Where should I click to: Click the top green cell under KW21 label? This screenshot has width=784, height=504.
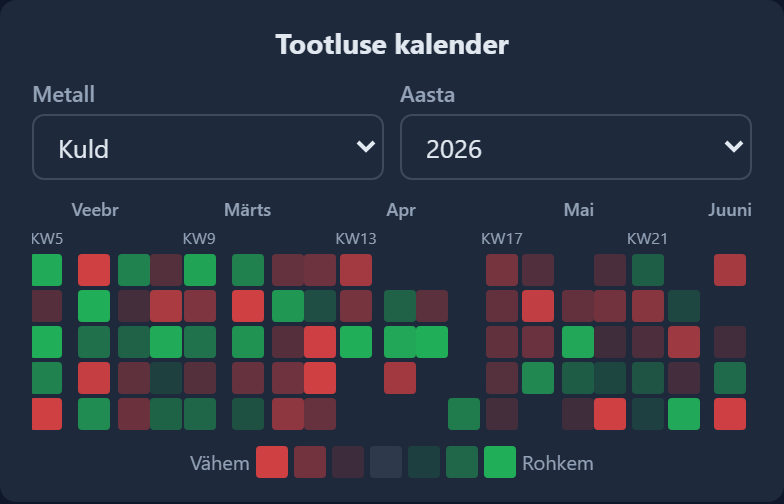[648, 270]
